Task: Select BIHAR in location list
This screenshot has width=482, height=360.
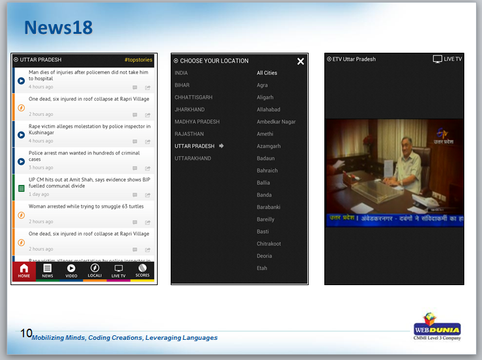Action: [182, 85]
